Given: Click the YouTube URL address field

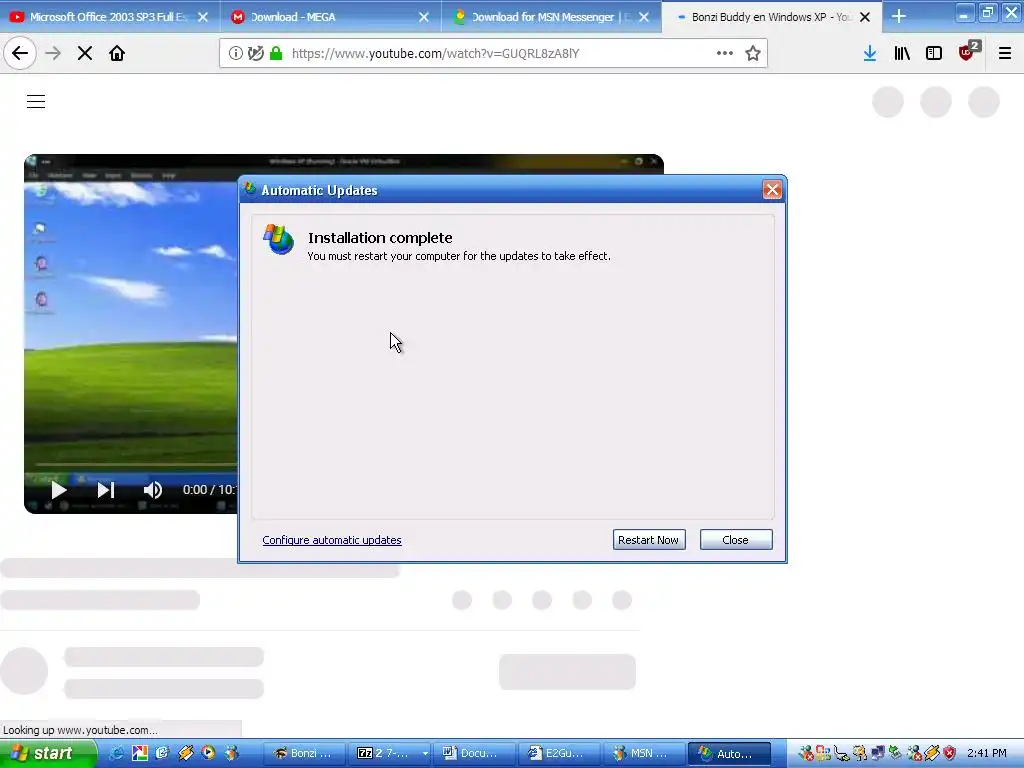Looking at the screenshot, I should pyautogui.click(x=496, y=54).
